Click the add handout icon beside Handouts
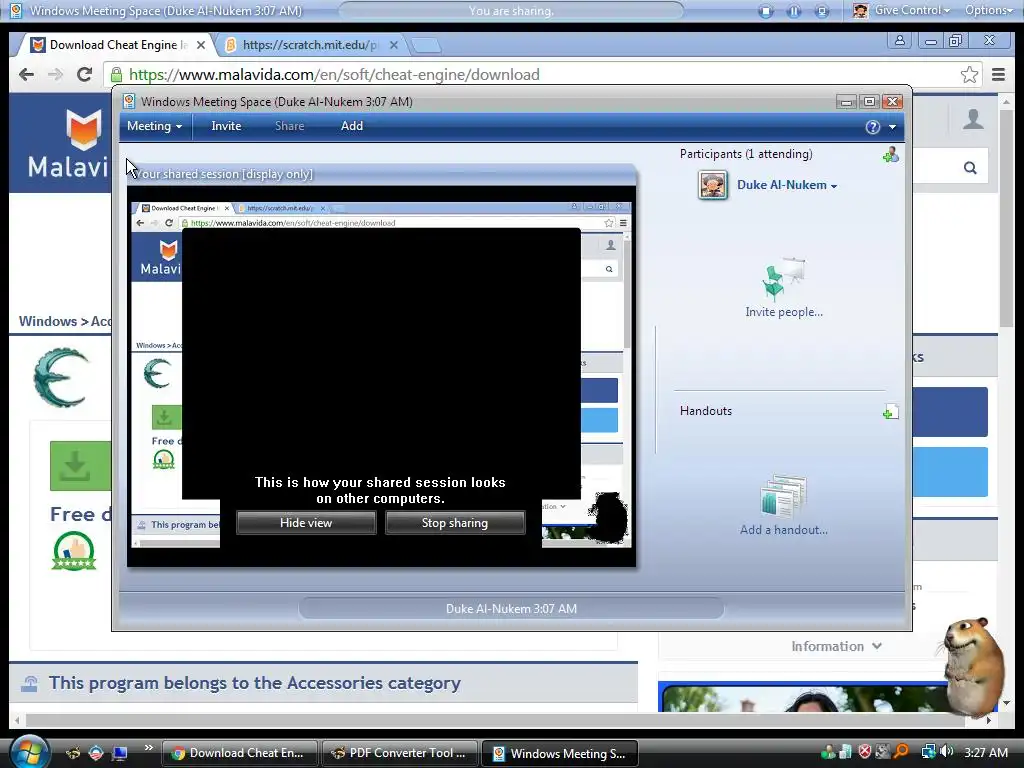Image resolution: width=1024 pixels, height=768 pixels. click(890, 411)
